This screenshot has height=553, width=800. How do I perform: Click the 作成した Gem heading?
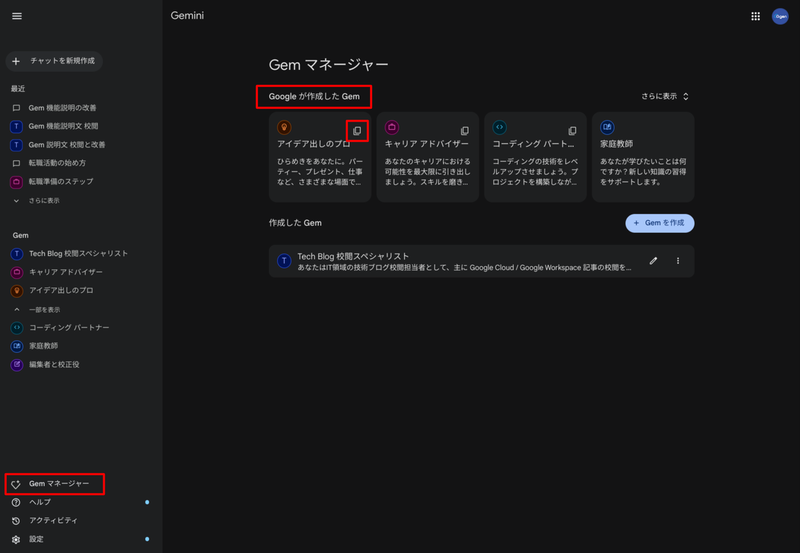point(295,223)
